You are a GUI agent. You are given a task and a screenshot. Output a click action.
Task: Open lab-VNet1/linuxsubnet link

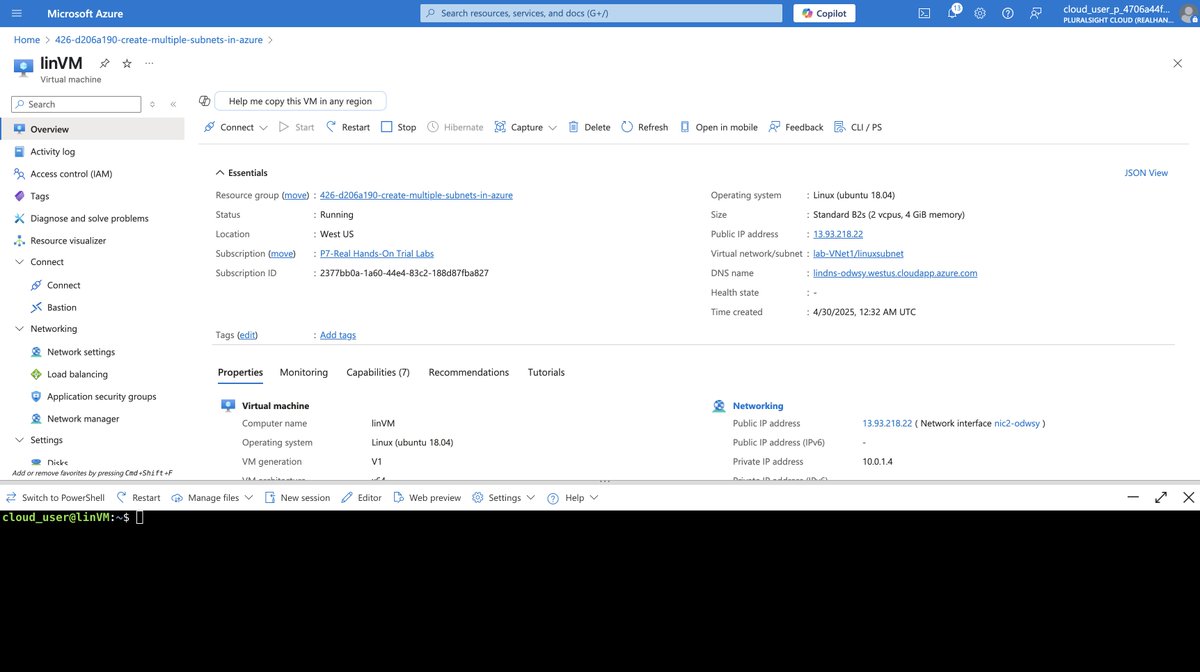(858, 254)
